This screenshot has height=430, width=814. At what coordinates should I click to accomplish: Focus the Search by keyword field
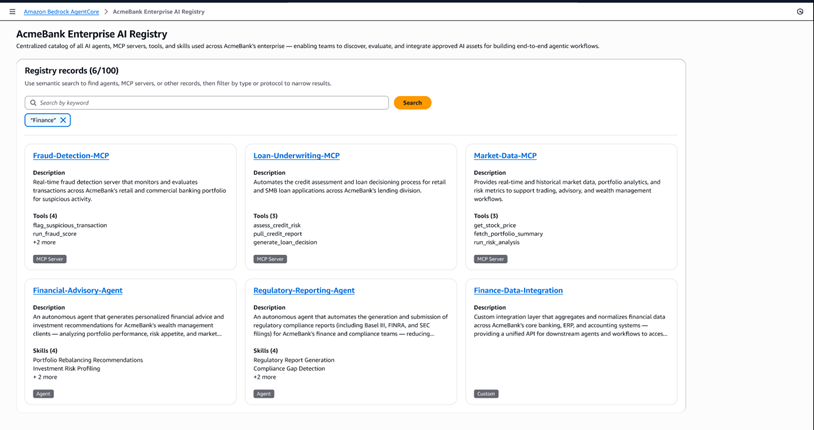click(x=210, y=103)
